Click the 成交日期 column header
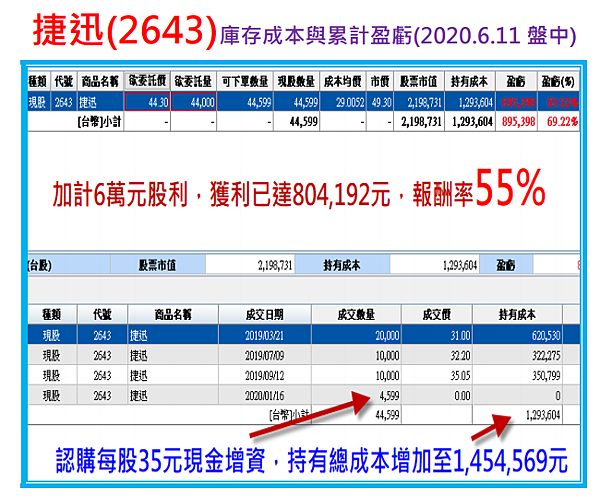Viewport: 600px width, 500px height. pos(265,314)
